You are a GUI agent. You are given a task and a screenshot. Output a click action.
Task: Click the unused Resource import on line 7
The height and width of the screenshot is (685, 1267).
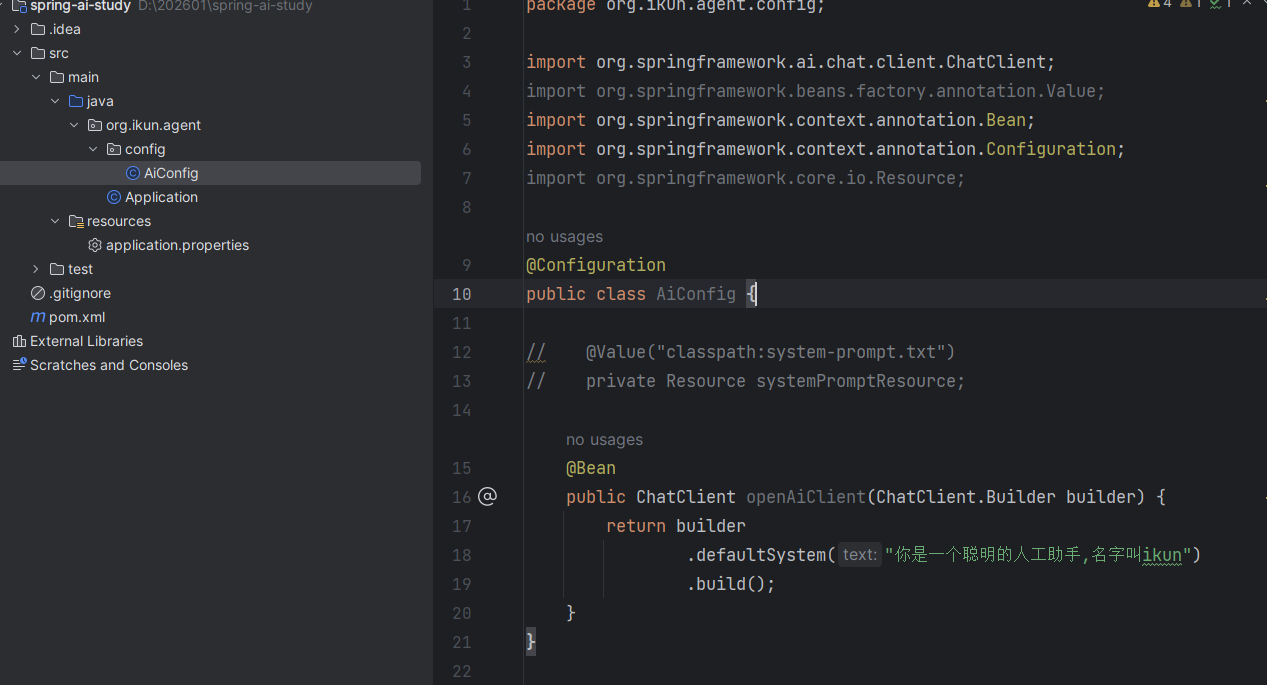point(746,178)
